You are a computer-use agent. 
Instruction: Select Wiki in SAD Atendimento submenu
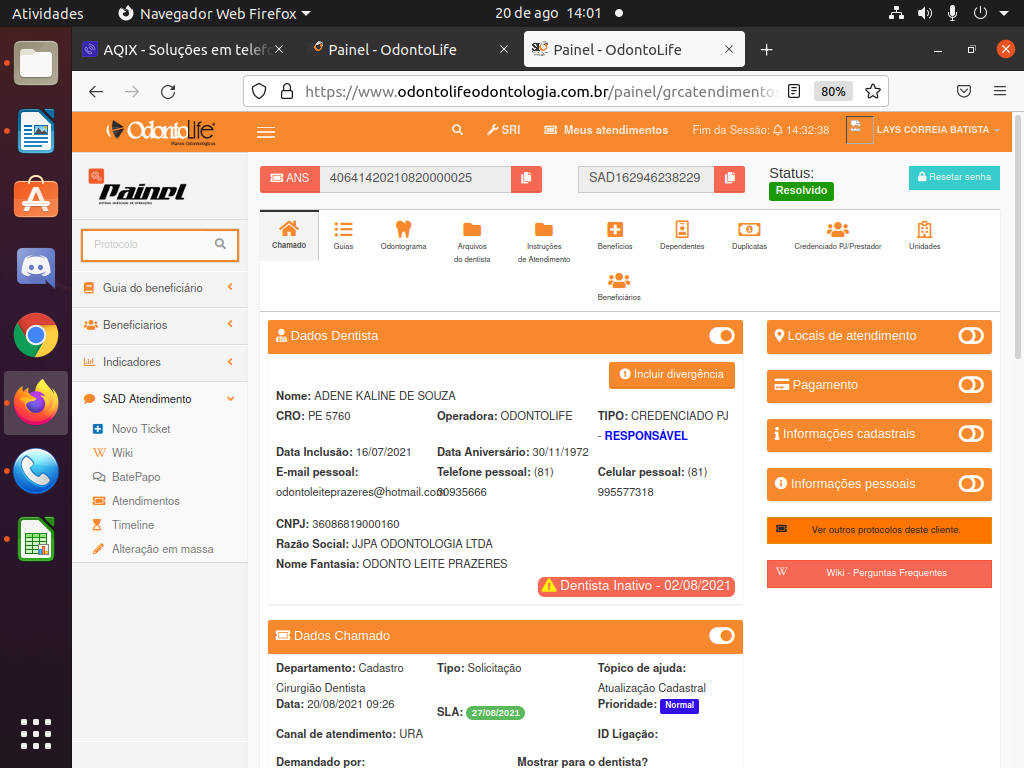(121, 453)
